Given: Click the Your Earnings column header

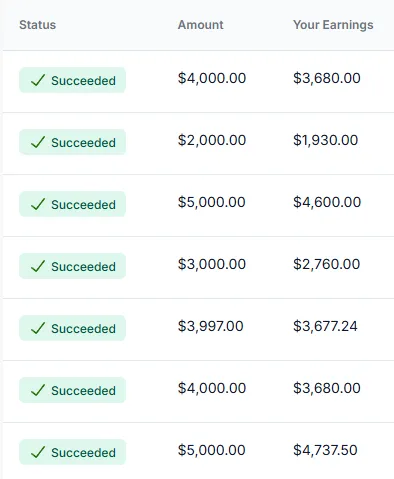Looking at the screenshot, I should 333,25.
